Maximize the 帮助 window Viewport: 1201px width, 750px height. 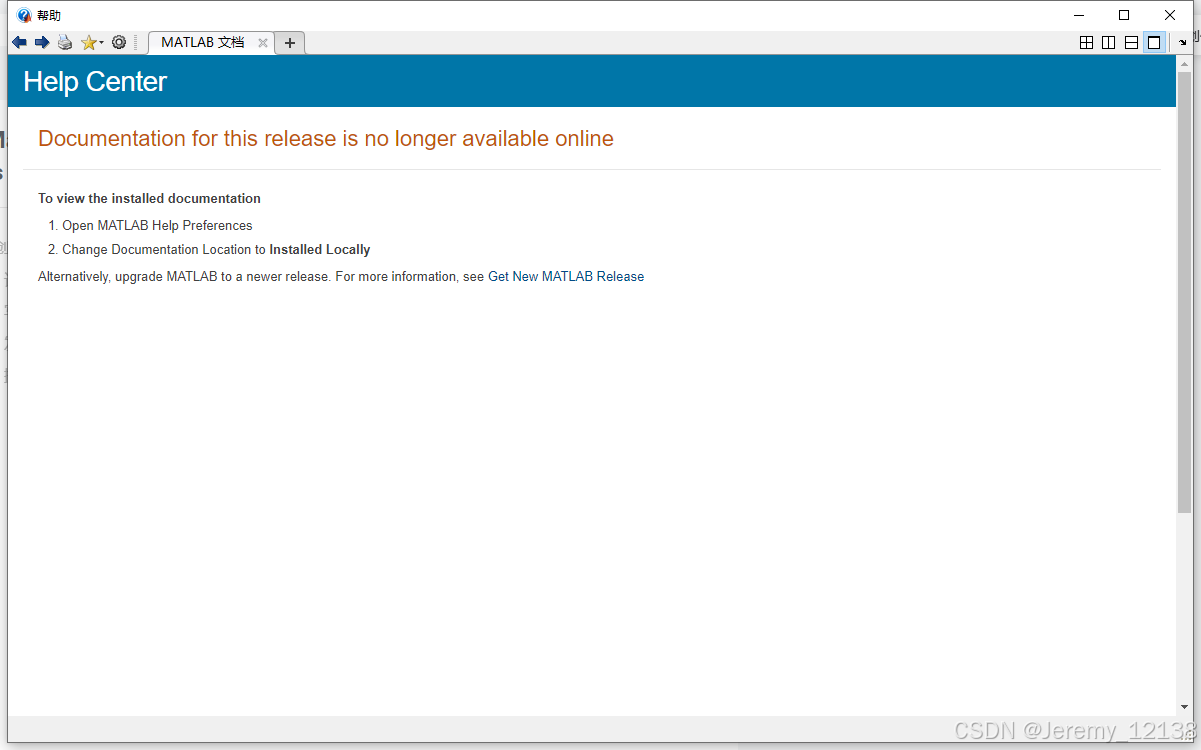[1124, 15]
